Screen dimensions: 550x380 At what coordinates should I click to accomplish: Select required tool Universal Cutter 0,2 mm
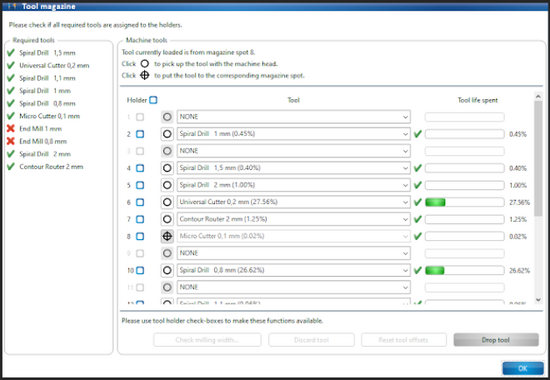click(x=54, y=65)
